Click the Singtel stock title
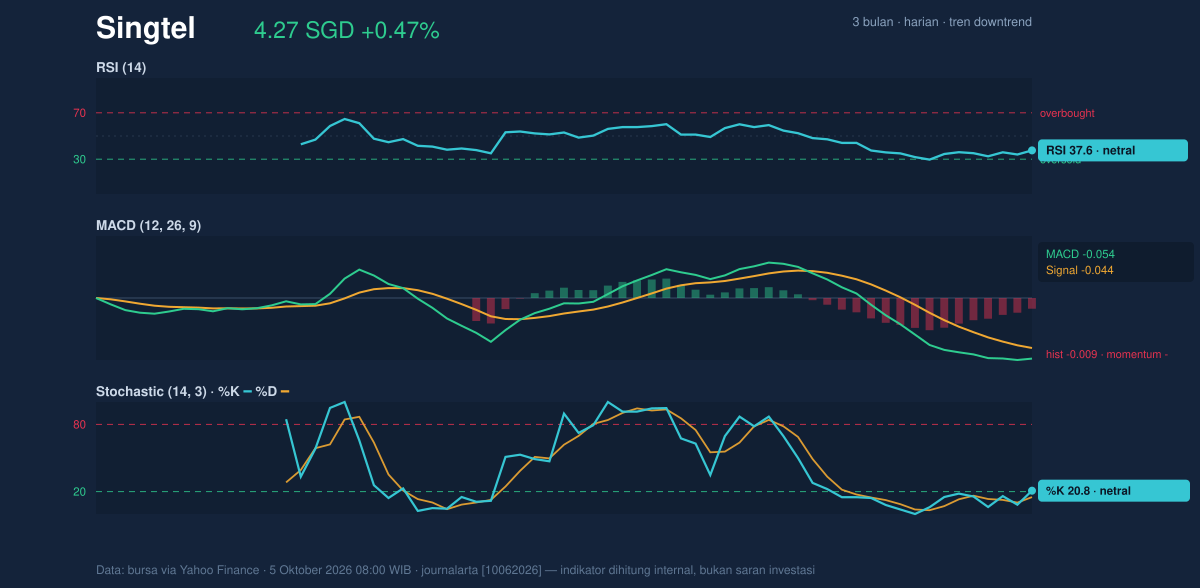This screenshot has height=588, width=1200. [145, 28]
